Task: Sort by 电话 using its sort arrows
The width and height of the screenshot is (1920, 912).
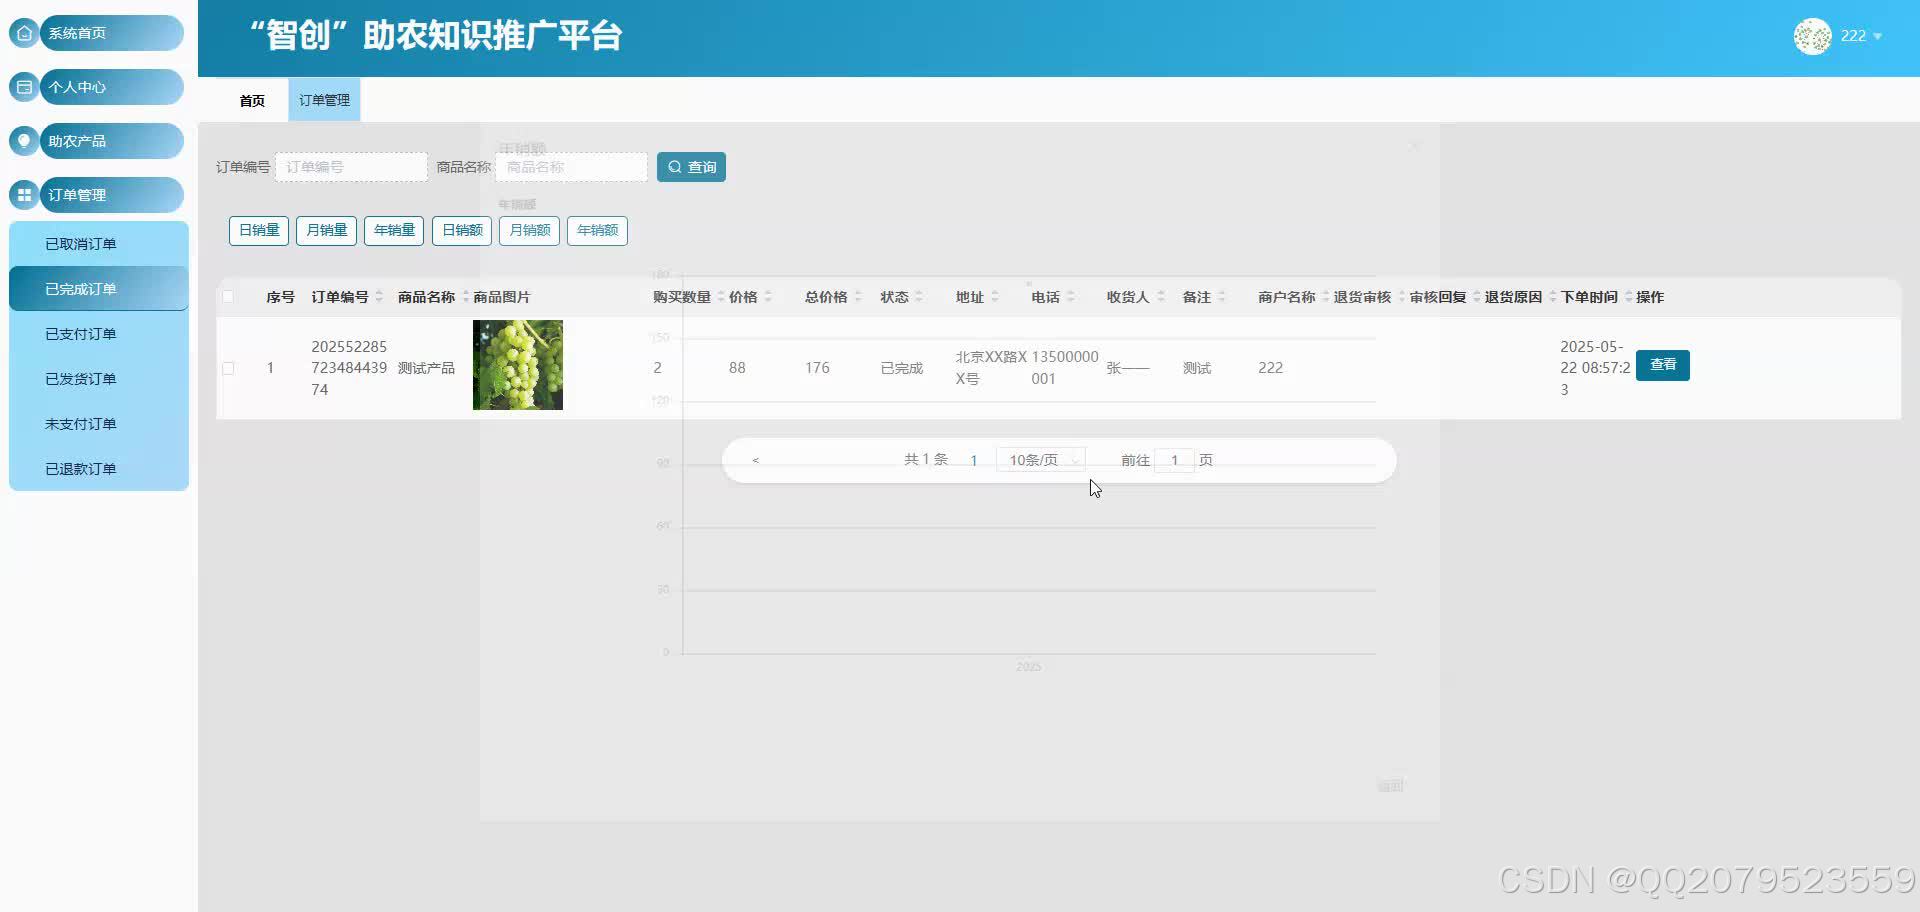Action: tap(1071, 297)
